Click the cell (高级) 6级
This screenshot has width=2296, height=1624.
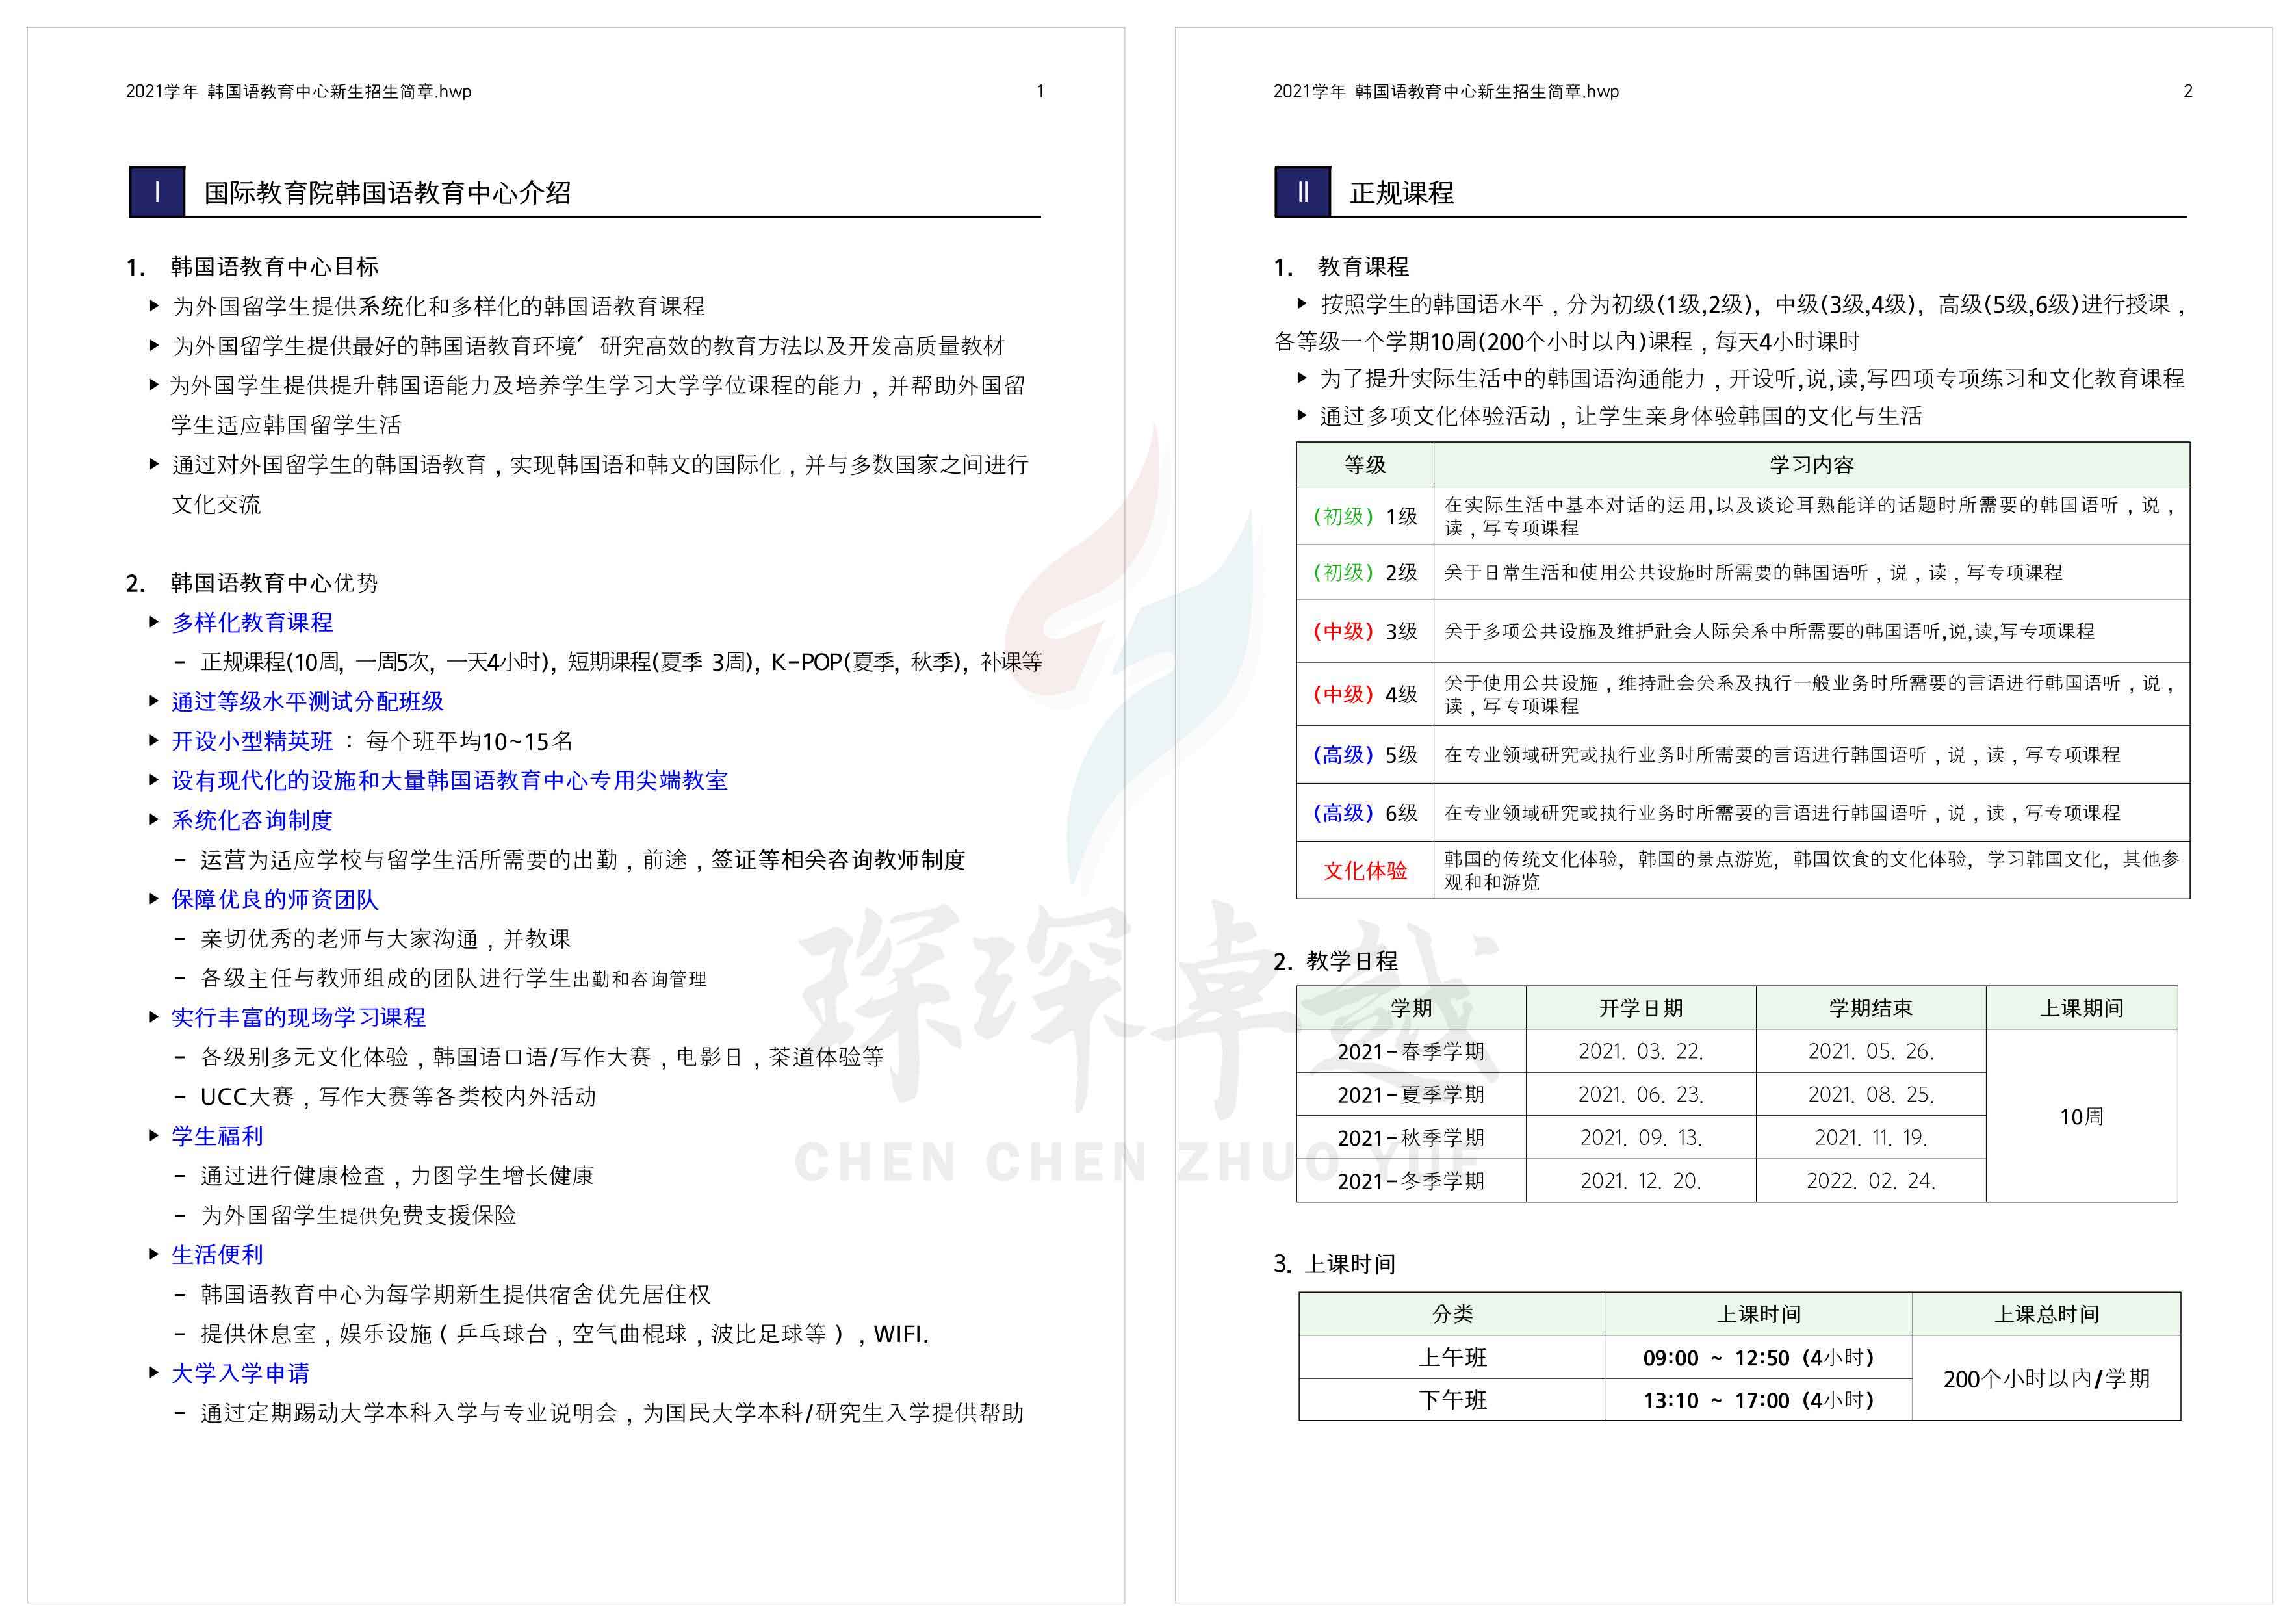click(1365, 813)
